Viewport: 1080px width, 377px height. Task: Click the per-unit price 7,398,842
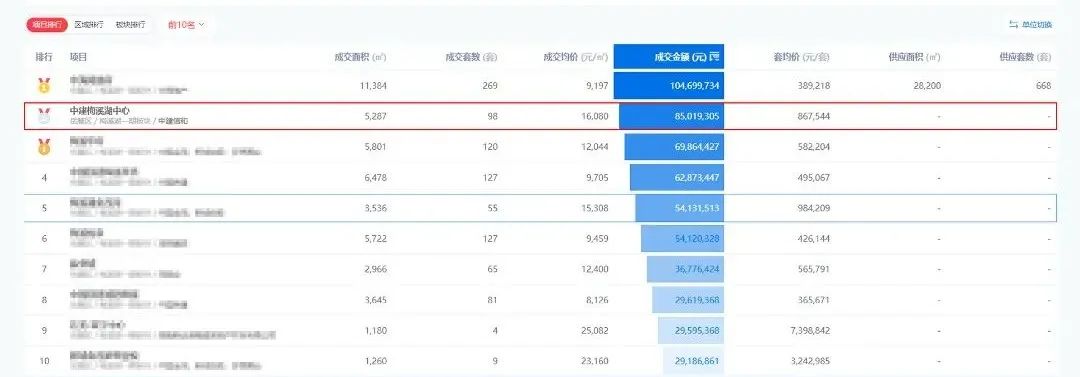click(809, 330)
